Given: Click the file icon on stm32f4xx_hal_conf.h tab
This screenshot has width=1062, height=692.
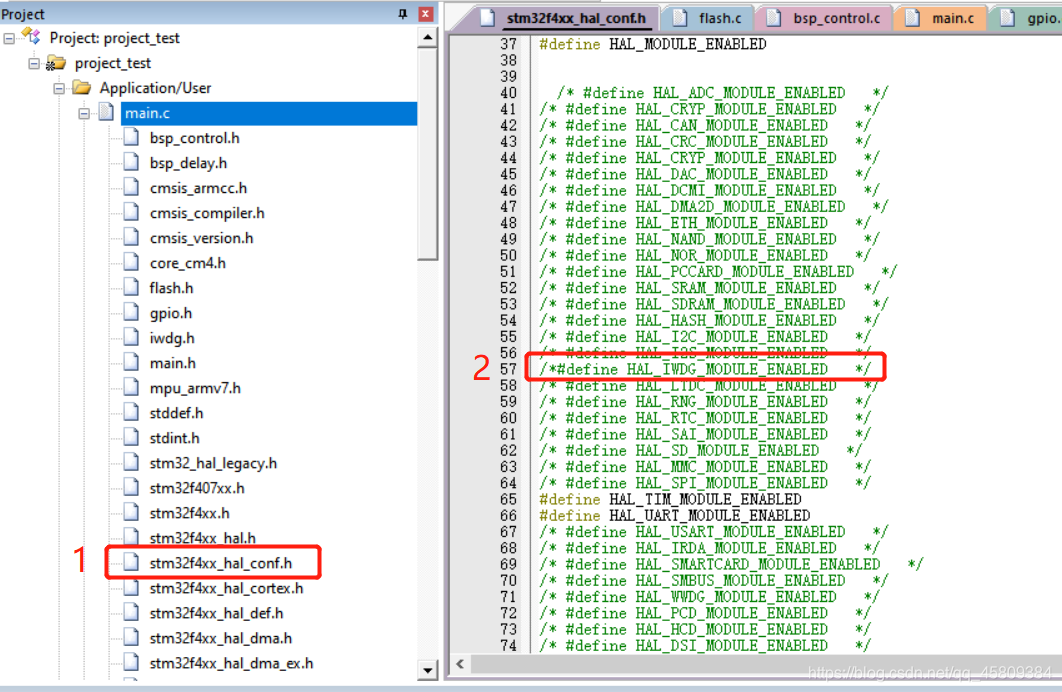Looking at the screenshot, I should coord(487,17).
